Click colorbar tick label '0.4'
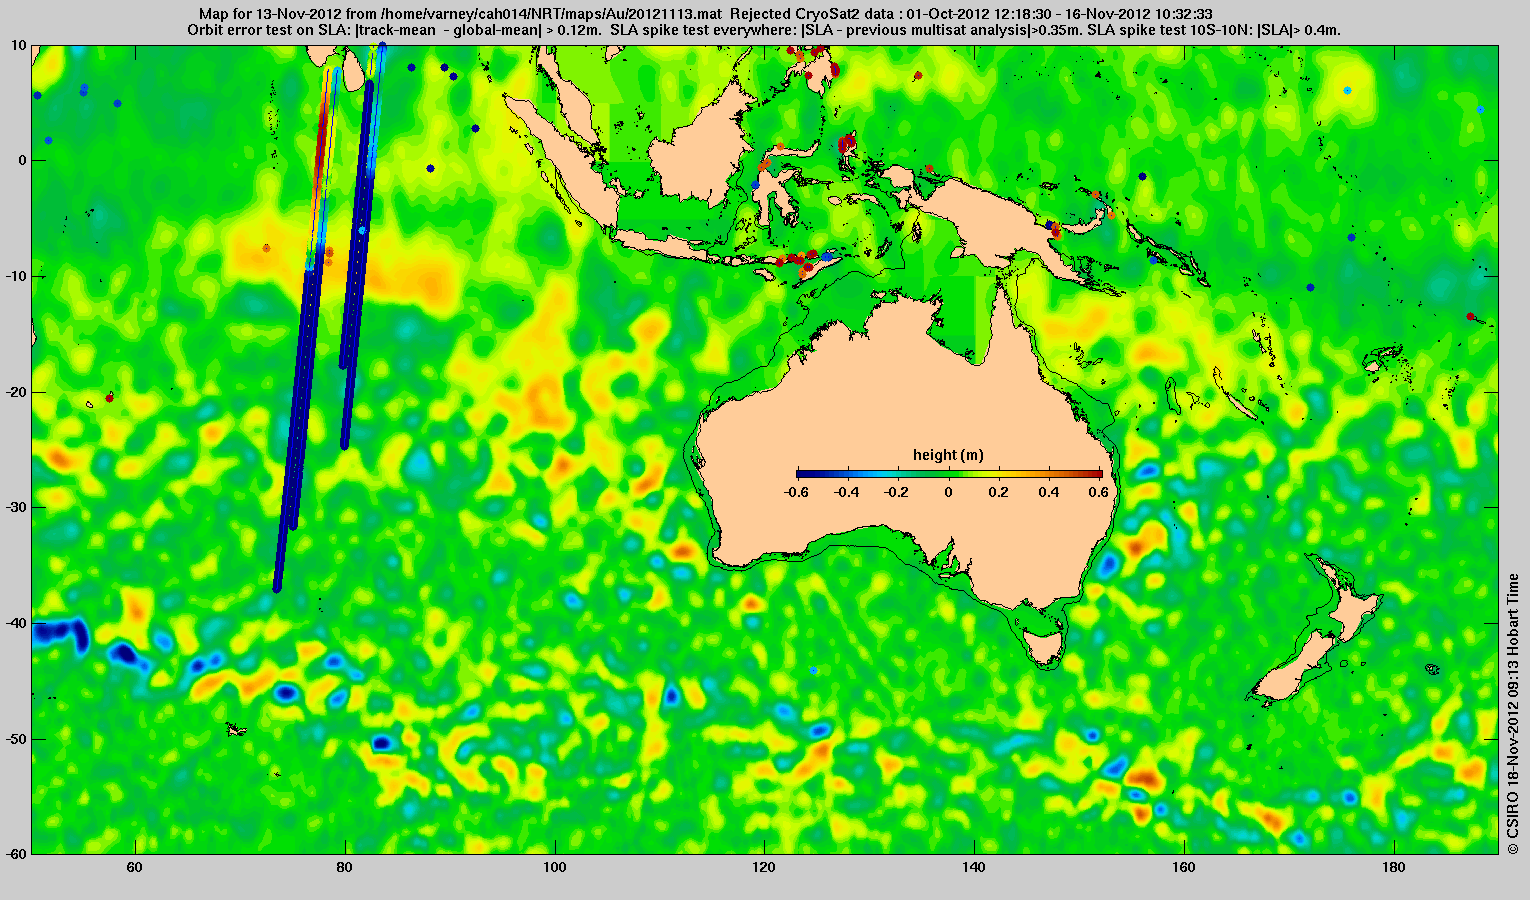1530x900 pixels. pos(1051,492)
